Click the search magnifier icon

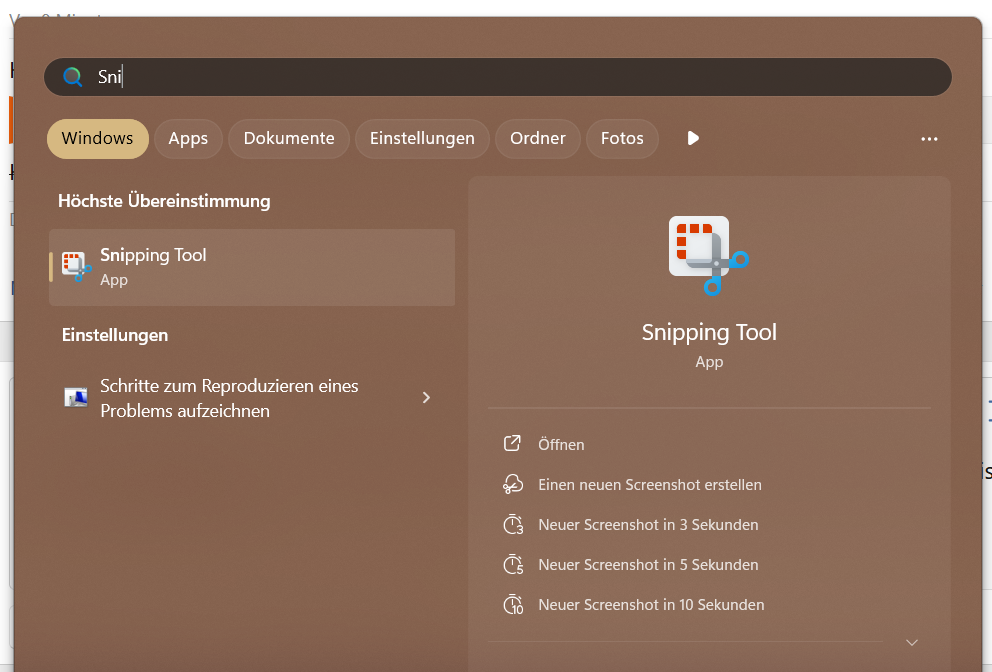pyautogui.click(x=72, y=77)
